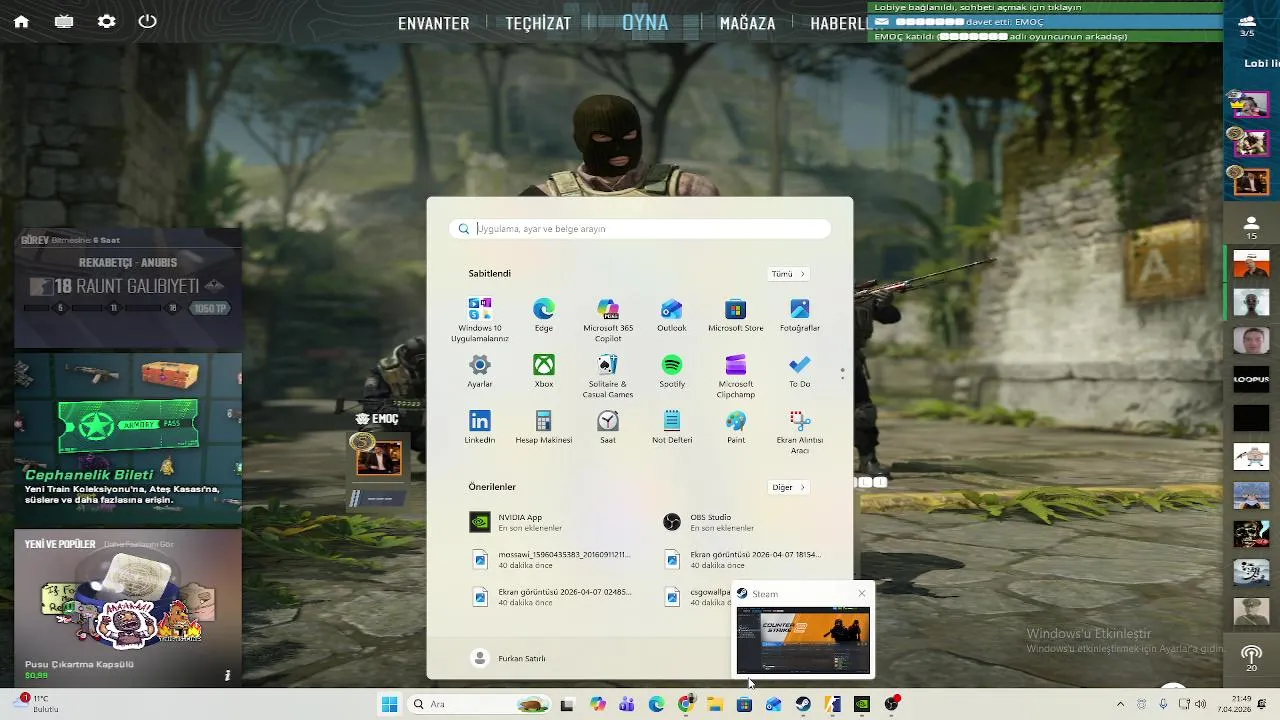This screenshot has width=1280, height=720.
Task: Click Cephanelik Bileti armory pass banner
Action: click(x=128, y=439)
